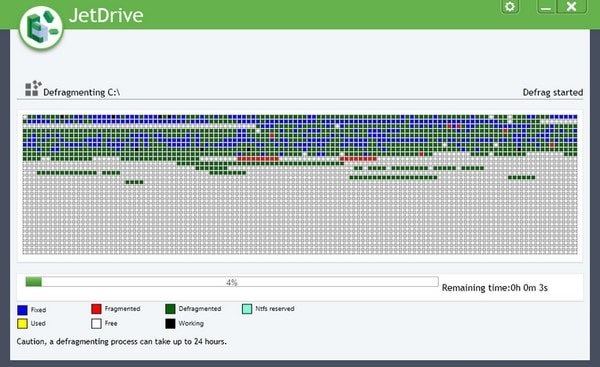600x367 pixels.
Task: Click the red Fragmented legend swatch
Action: [x=96, y=309]
